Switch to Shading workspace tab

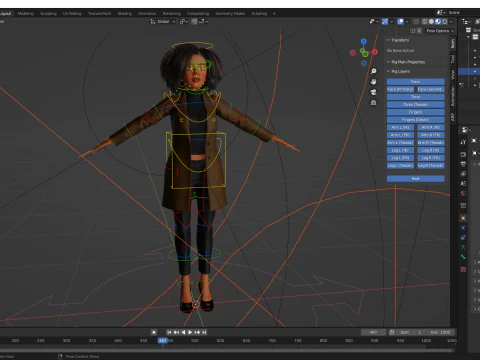pos(125,14)
